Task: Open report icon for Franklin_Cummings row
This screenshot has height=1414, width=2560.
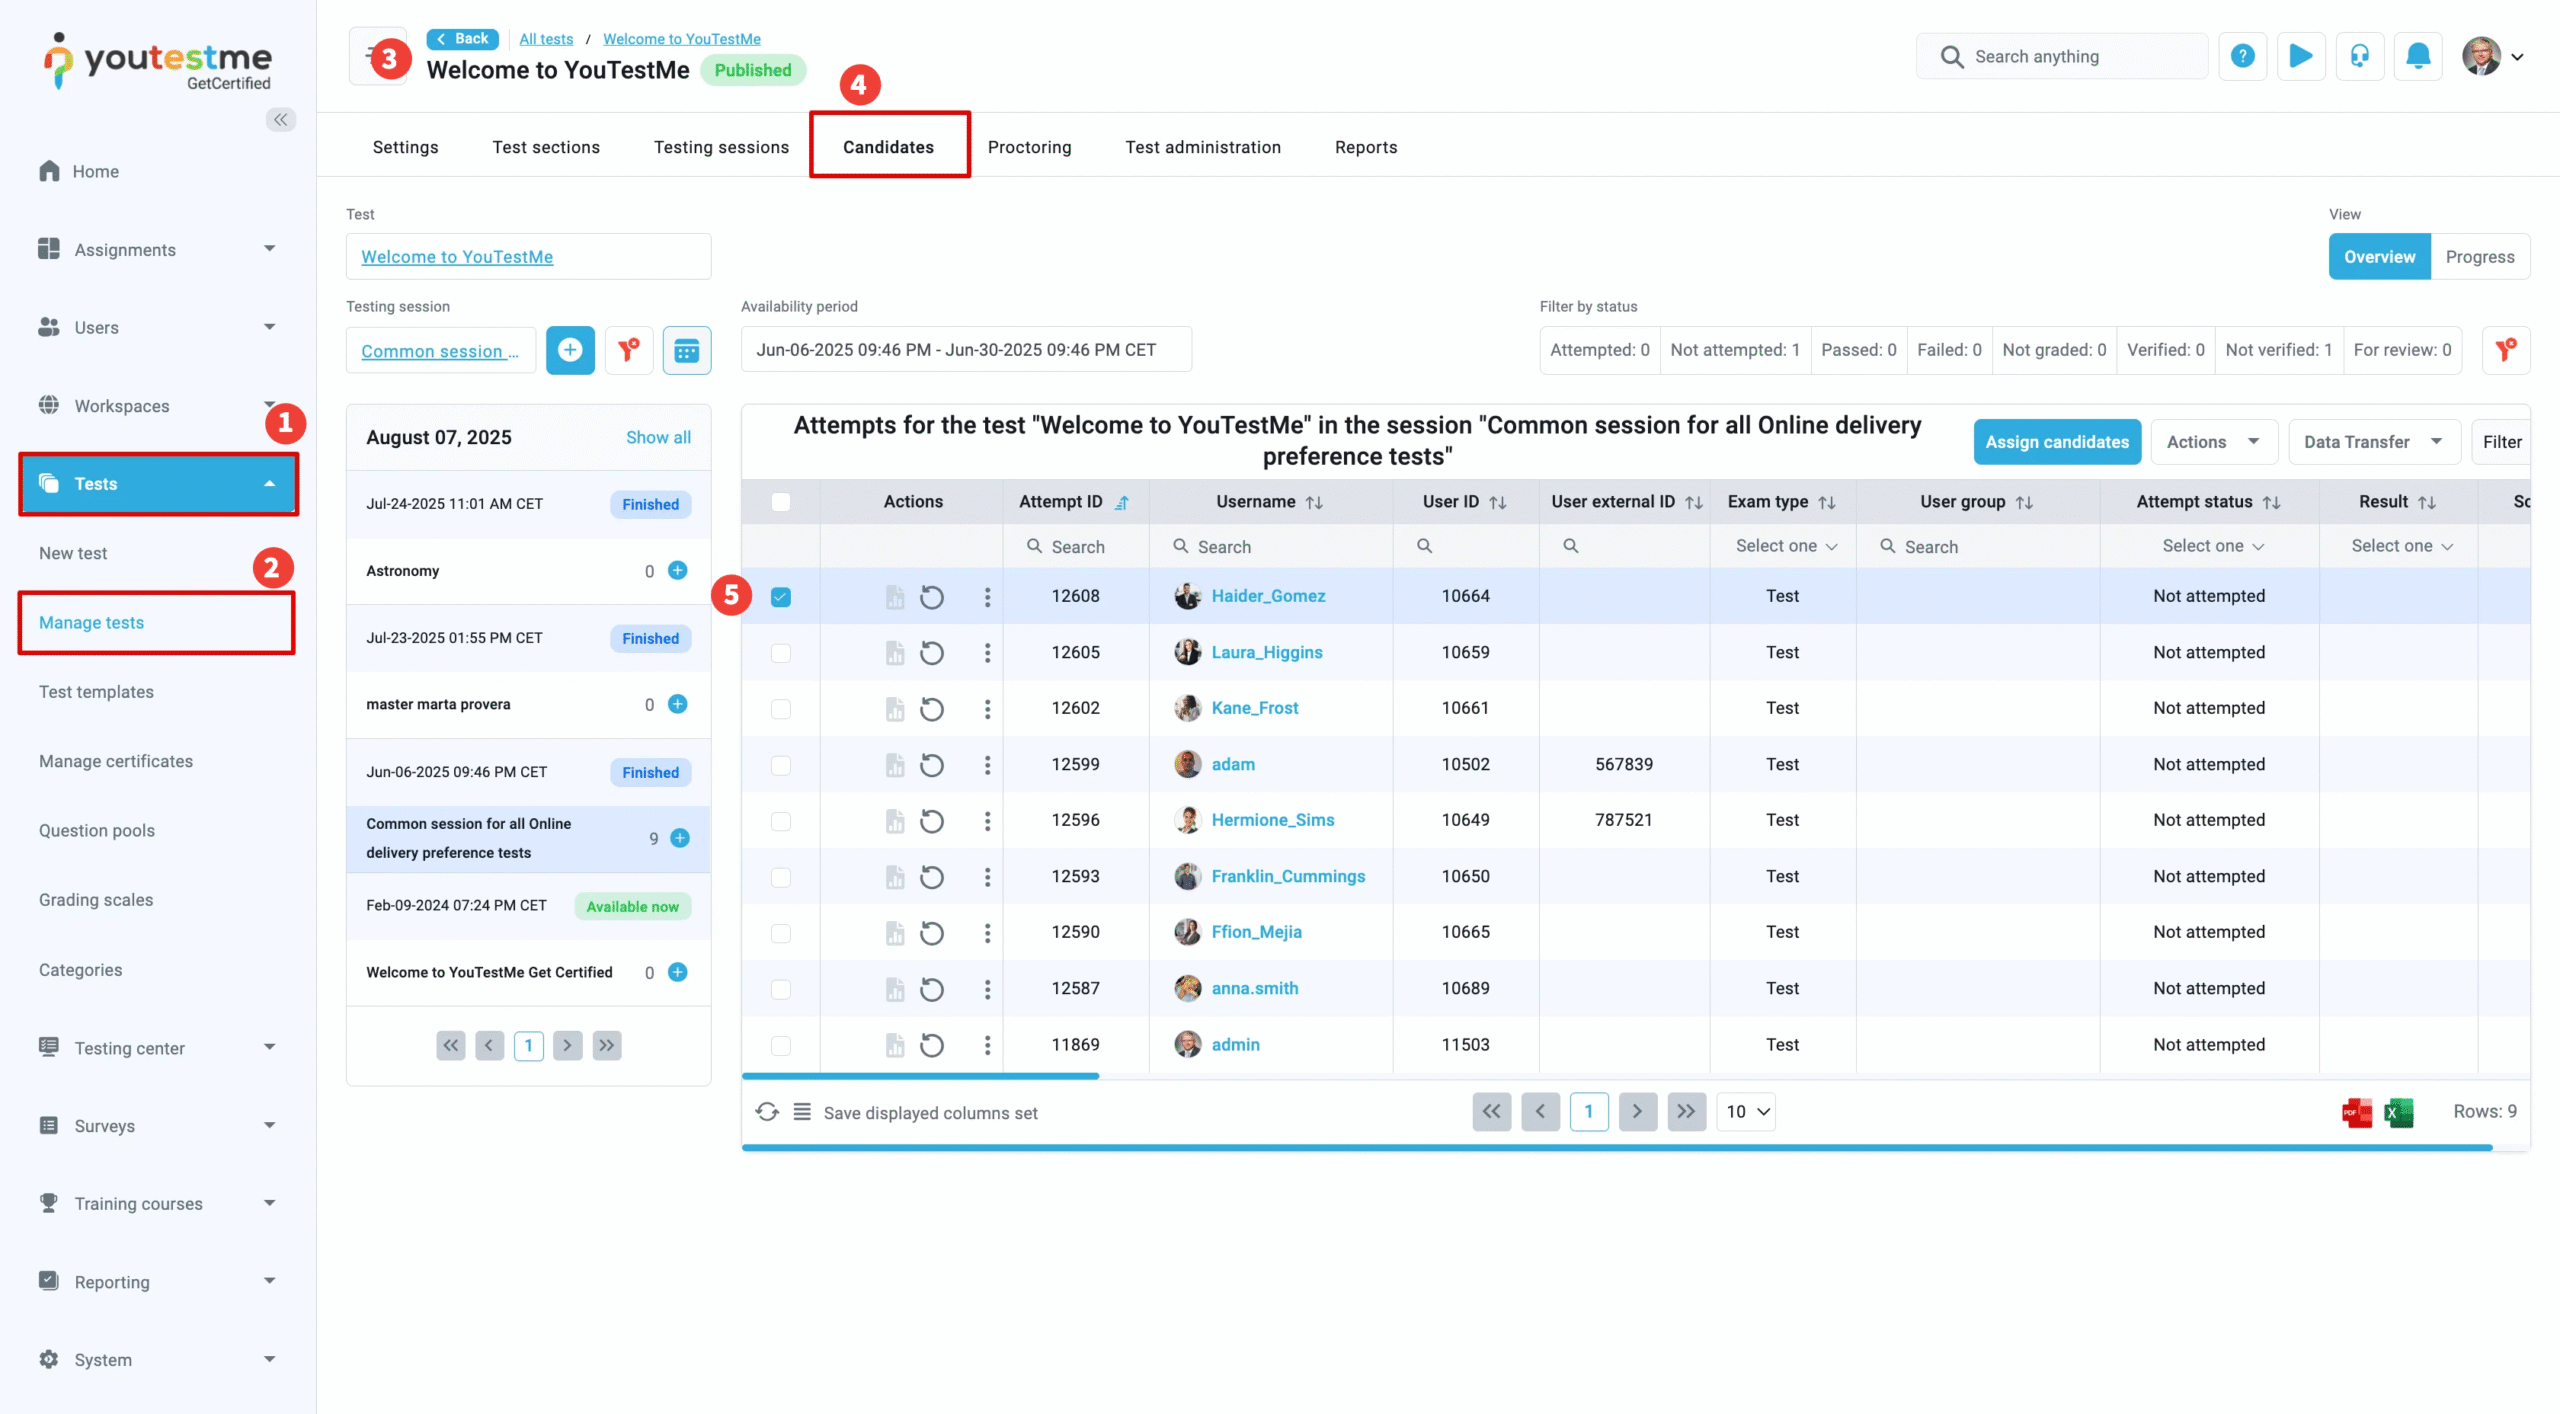Action: (894, 877)
